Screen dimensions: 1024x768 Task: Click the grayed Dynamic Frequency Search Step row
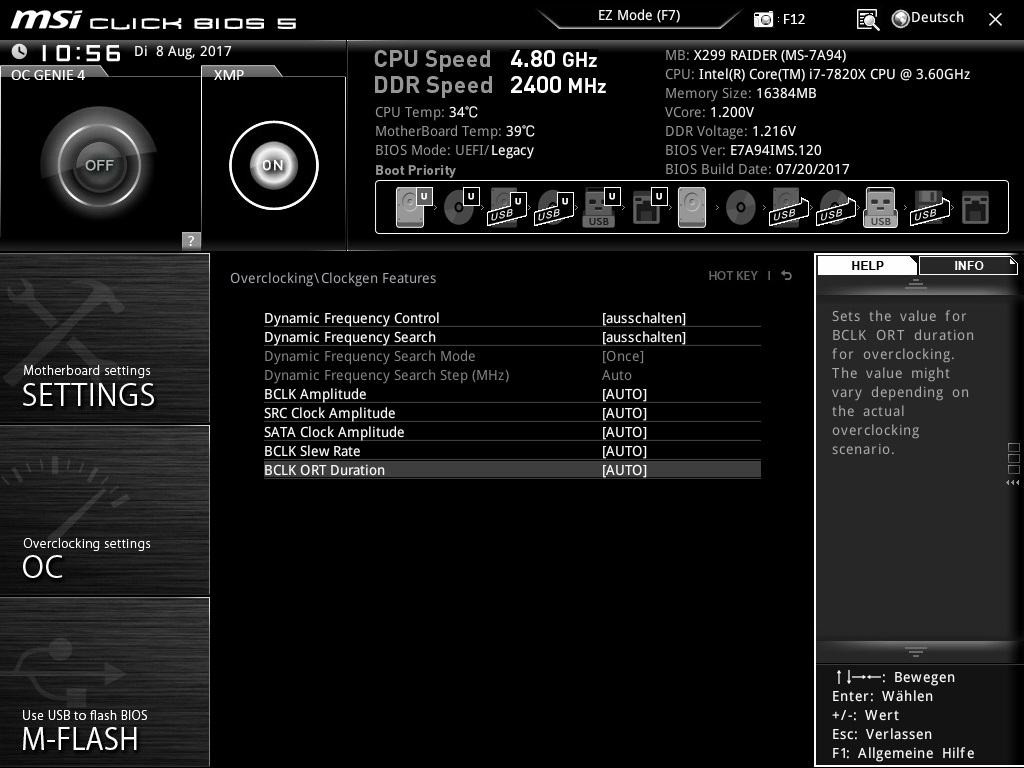[512, 375]
